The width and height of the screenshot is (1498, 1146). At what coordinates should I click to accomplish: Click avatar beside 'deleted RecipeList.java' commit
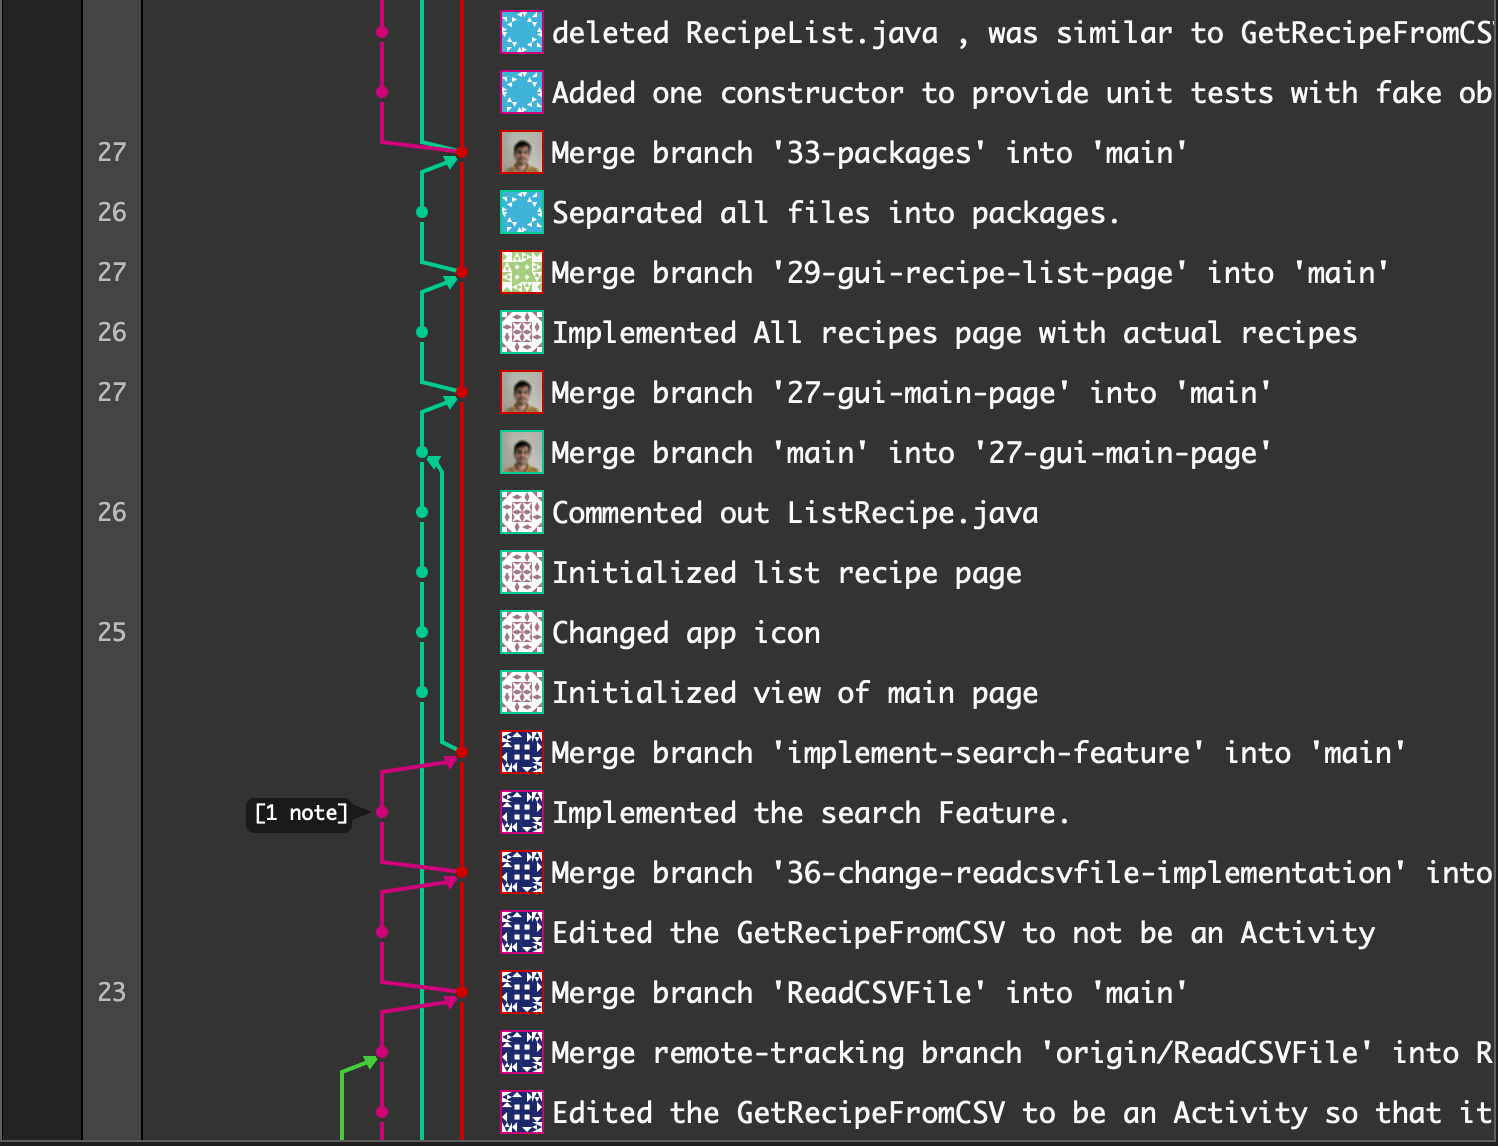tap(522, 32)
